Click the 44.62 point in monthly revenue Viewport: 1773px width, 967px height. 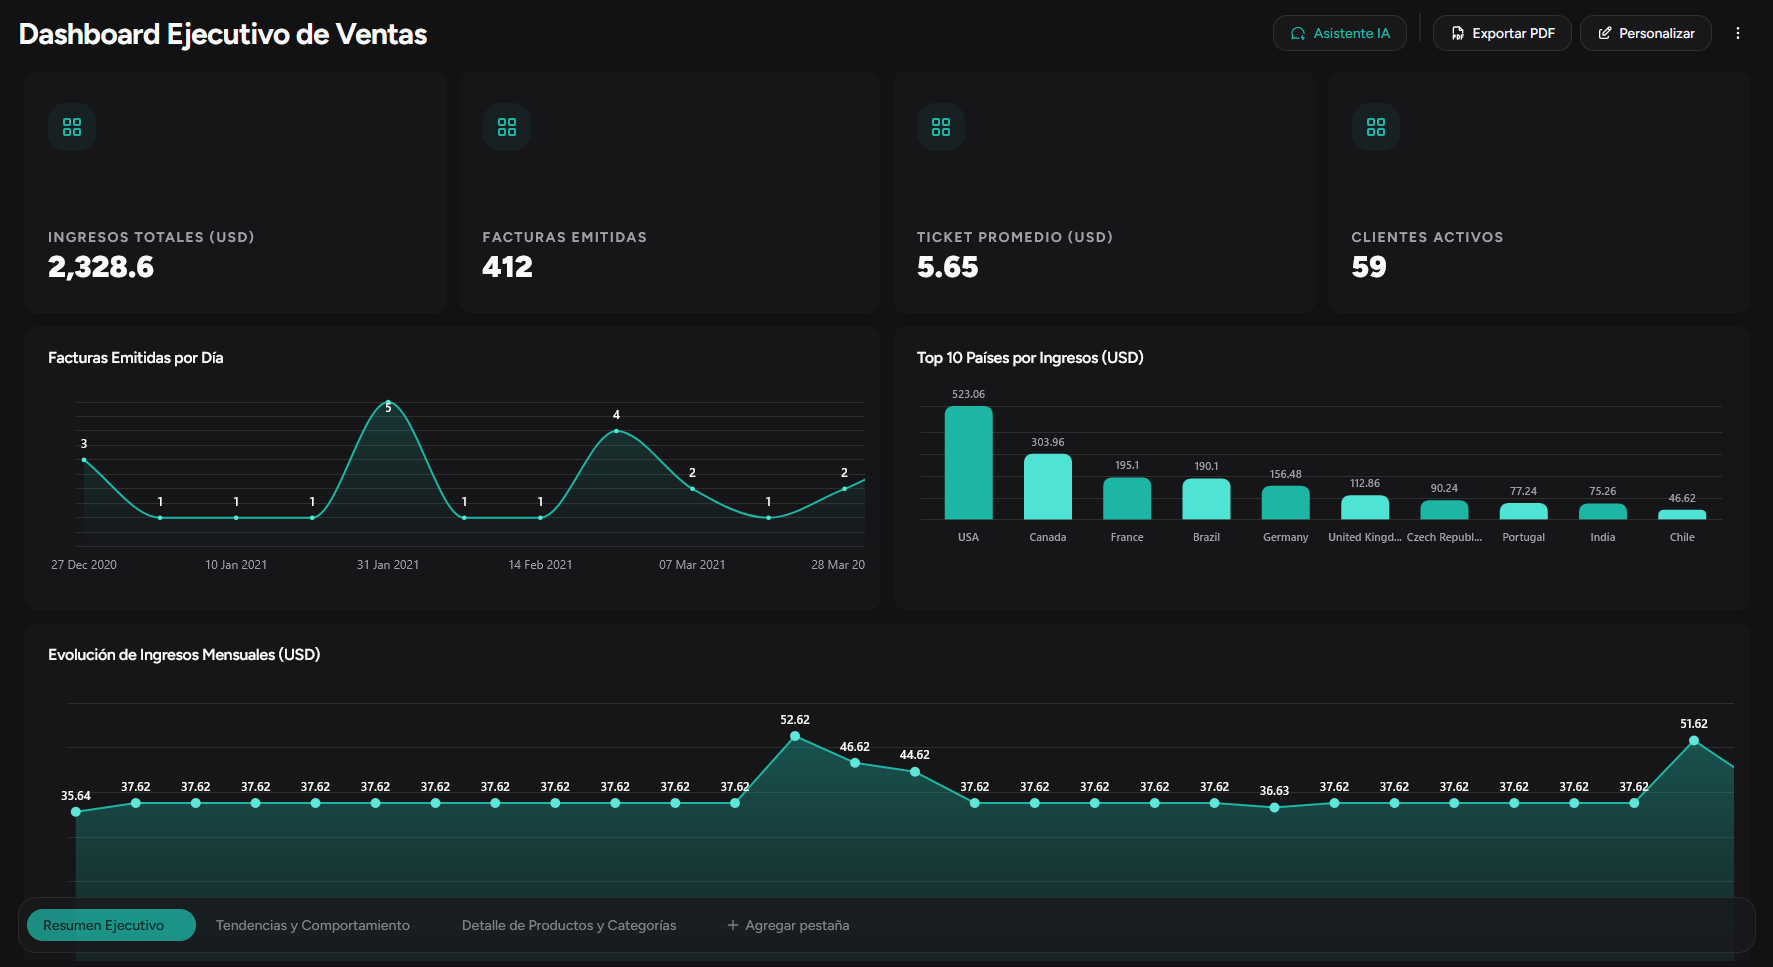(915, 772)
